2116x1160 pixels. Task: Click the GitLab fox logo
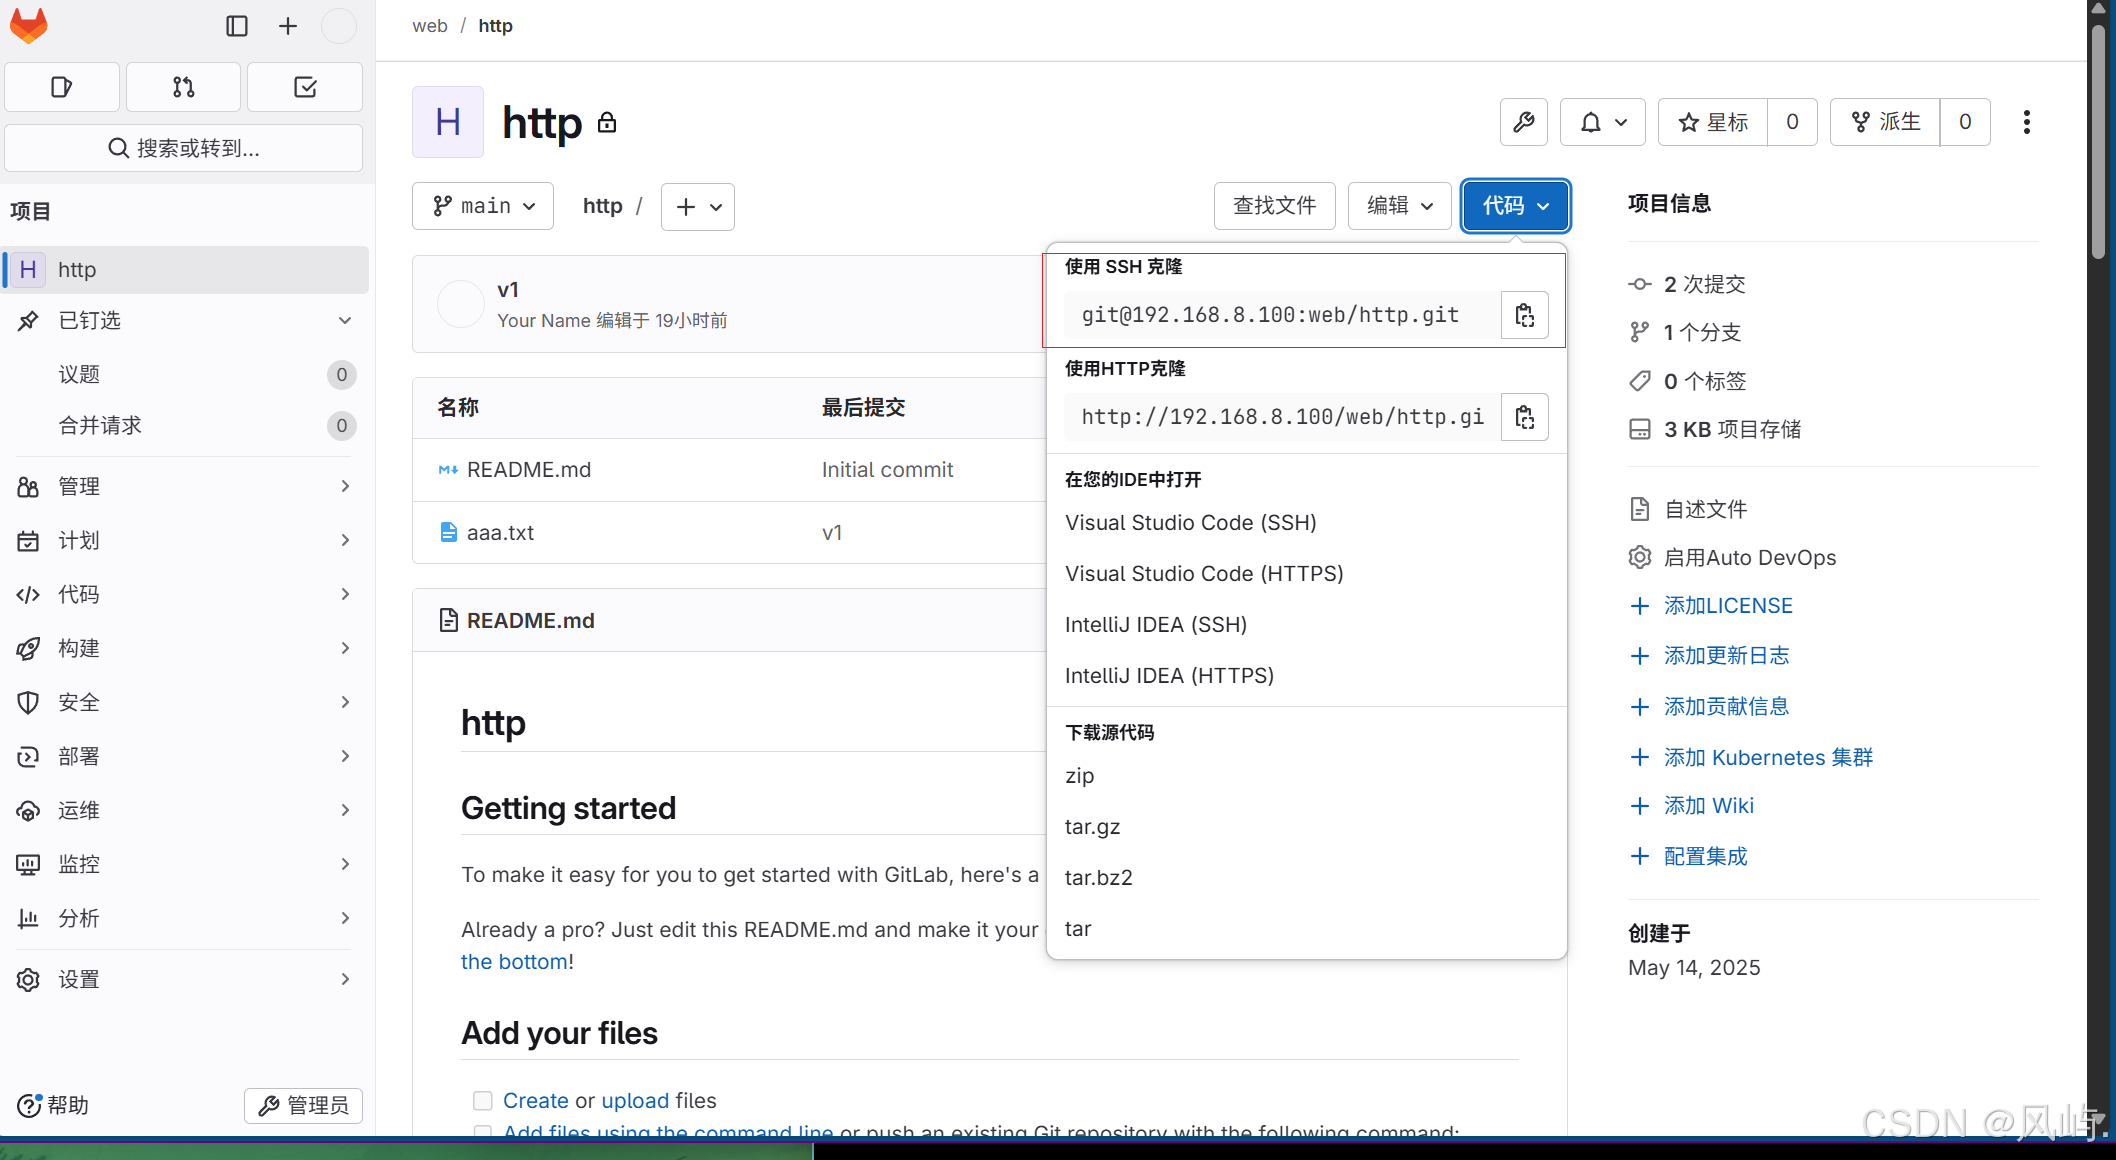pyautogui.click(x=29, y=26)
